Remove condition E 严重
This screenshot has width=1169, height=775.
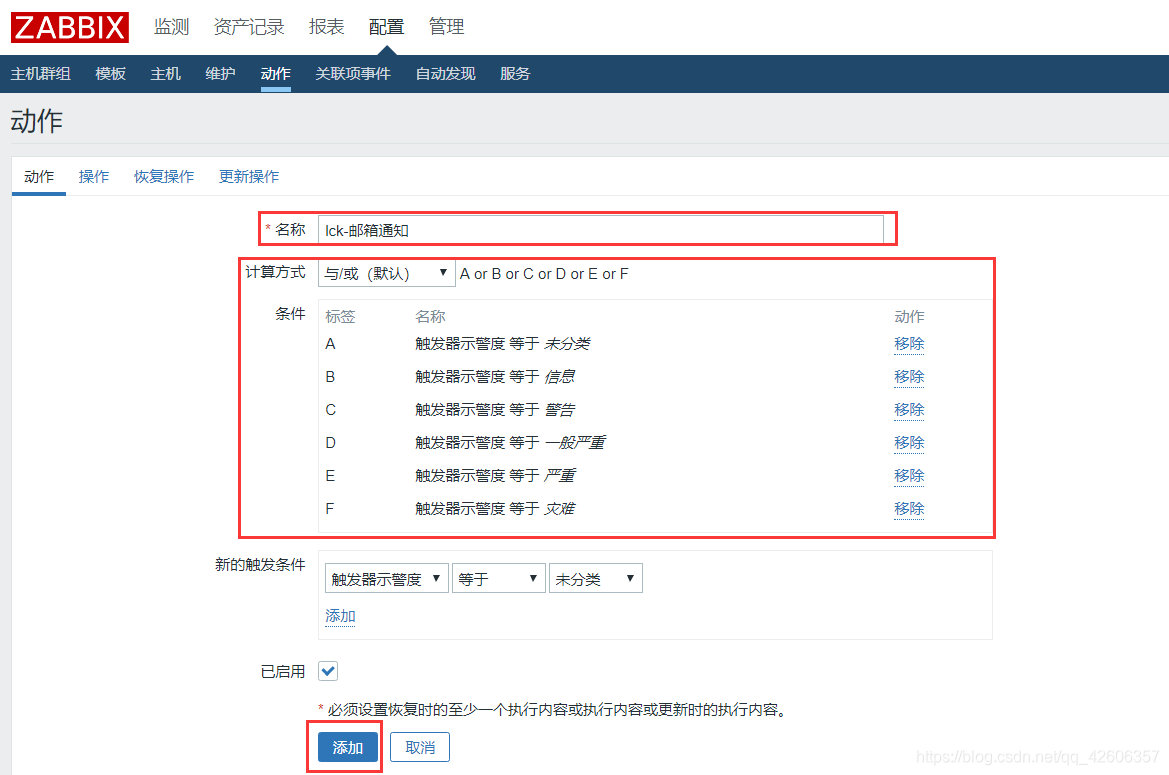(x=909, y=475)
